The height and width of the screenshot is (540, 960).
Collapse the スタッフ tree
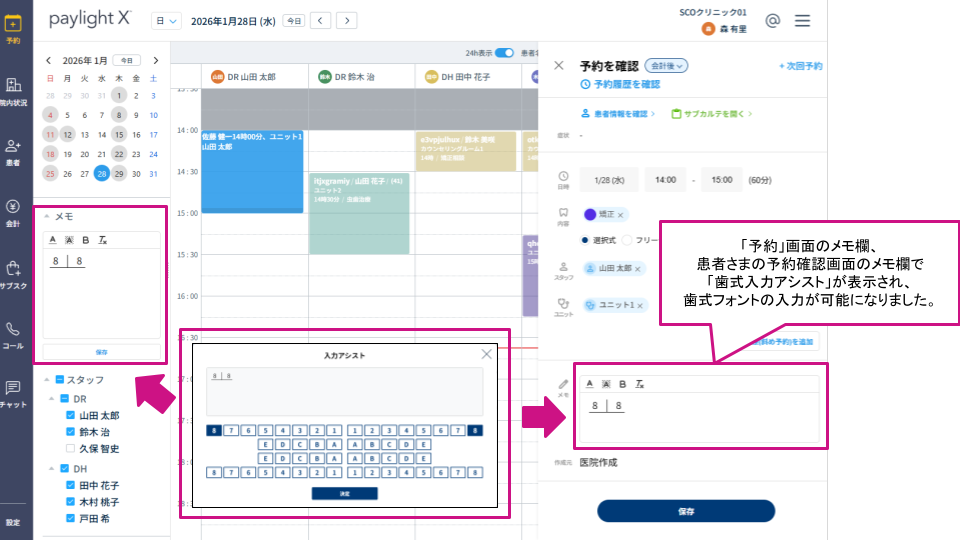point(47,380)
